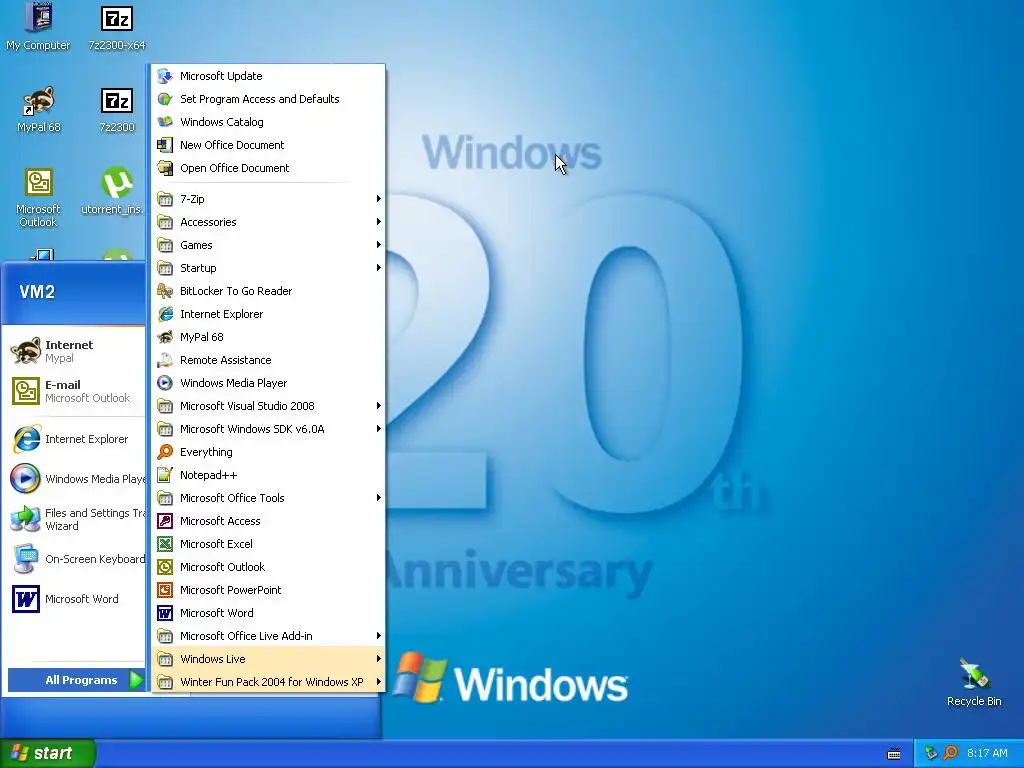Image resolution: width=1024 pixels, height=768 pixels.
Task: Launch MyPal 68 from All Programs list
Action: pyautogui.click(x=268, y=337)
